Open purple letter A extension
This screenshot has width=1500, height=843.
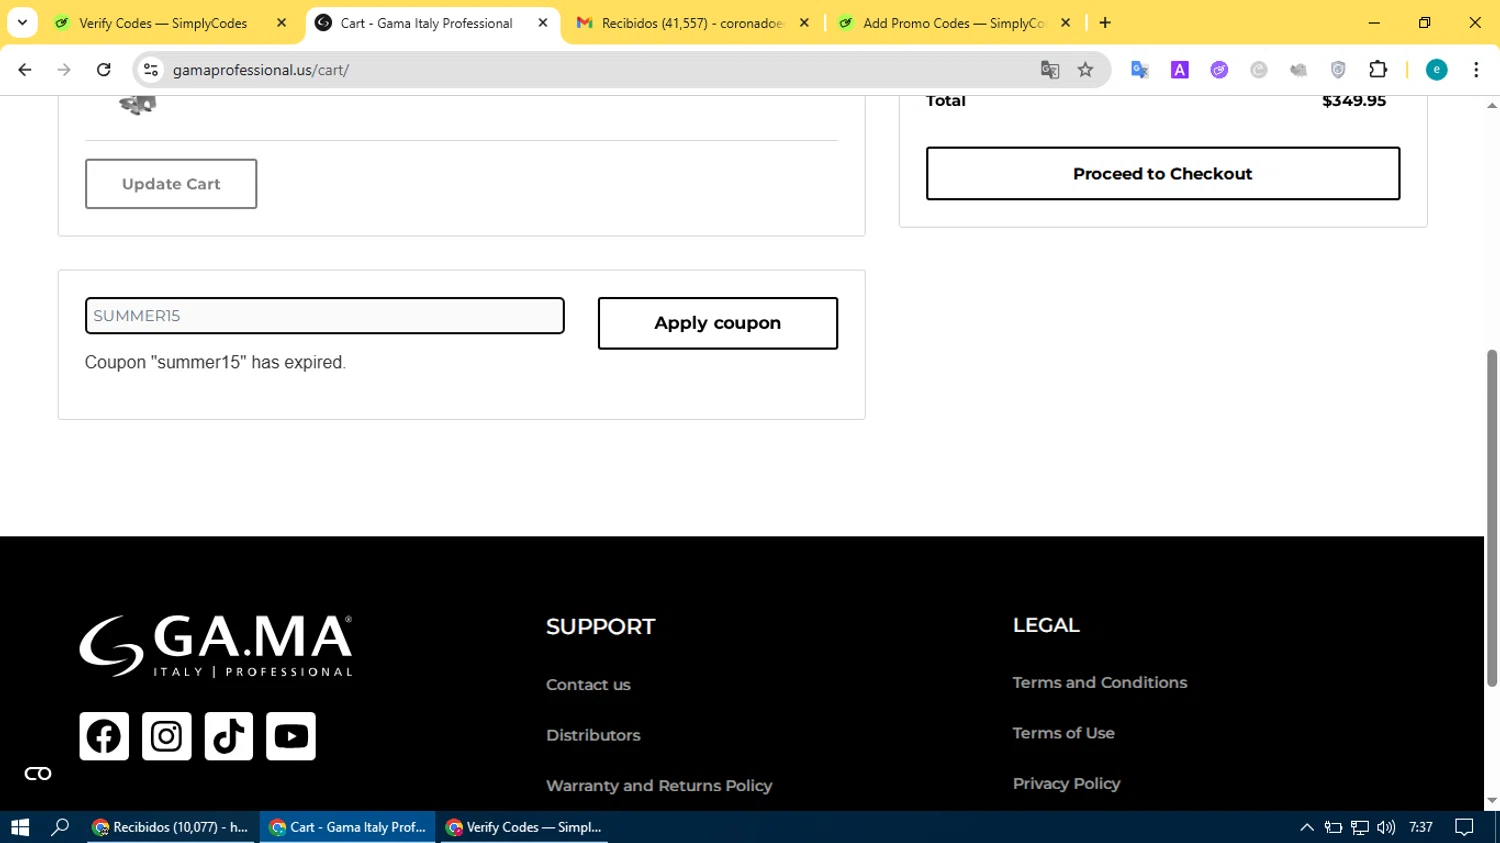coord(1180,70)
